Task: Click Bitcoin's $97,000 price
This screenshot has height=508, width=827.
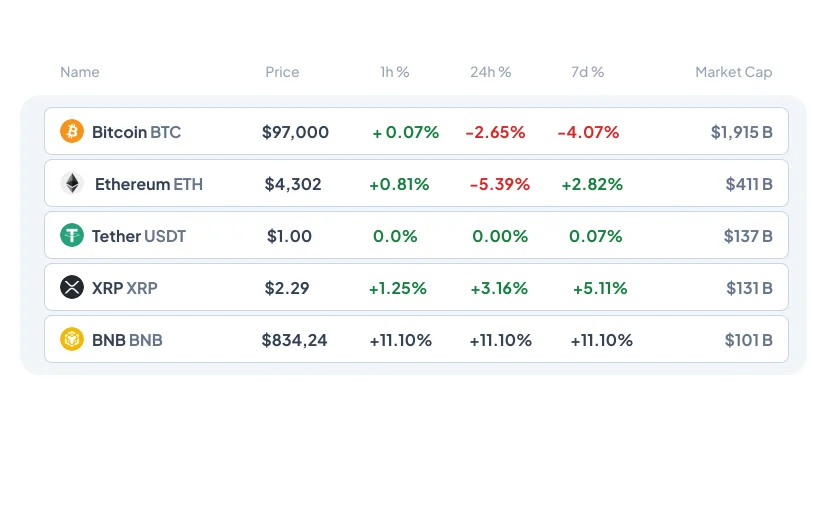Action: pyautogui.click(x=295, y=132)
